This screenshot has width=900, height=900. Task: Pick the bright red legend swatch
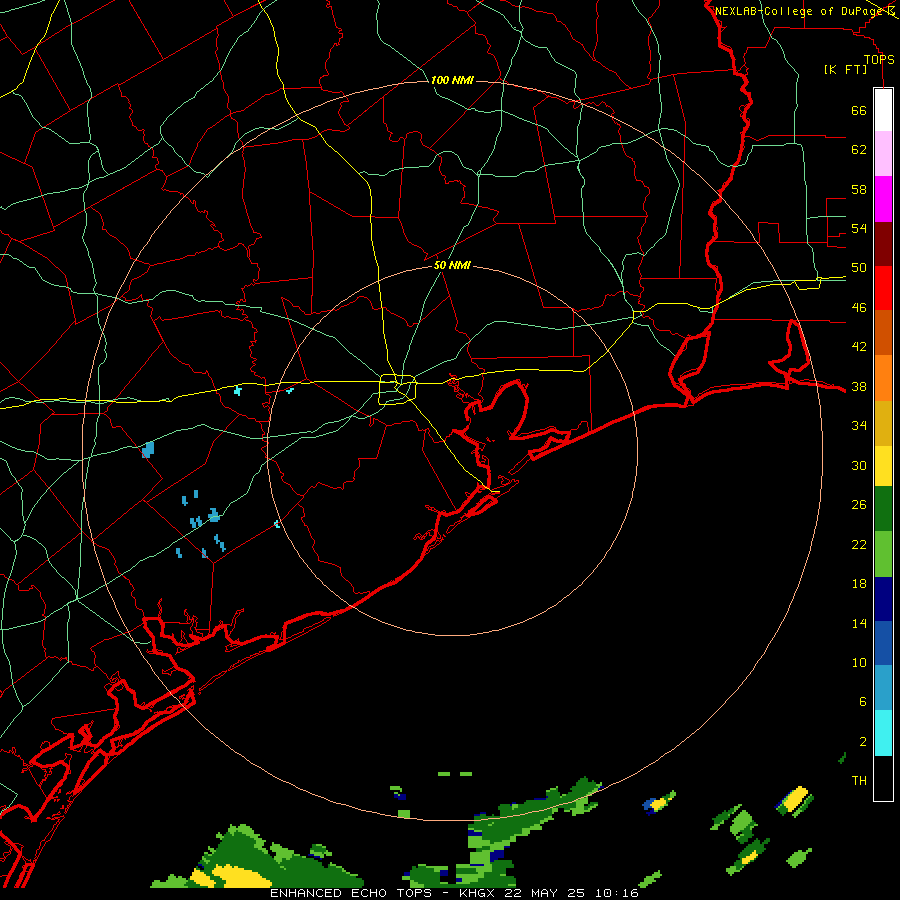click(x=883, y=289)
